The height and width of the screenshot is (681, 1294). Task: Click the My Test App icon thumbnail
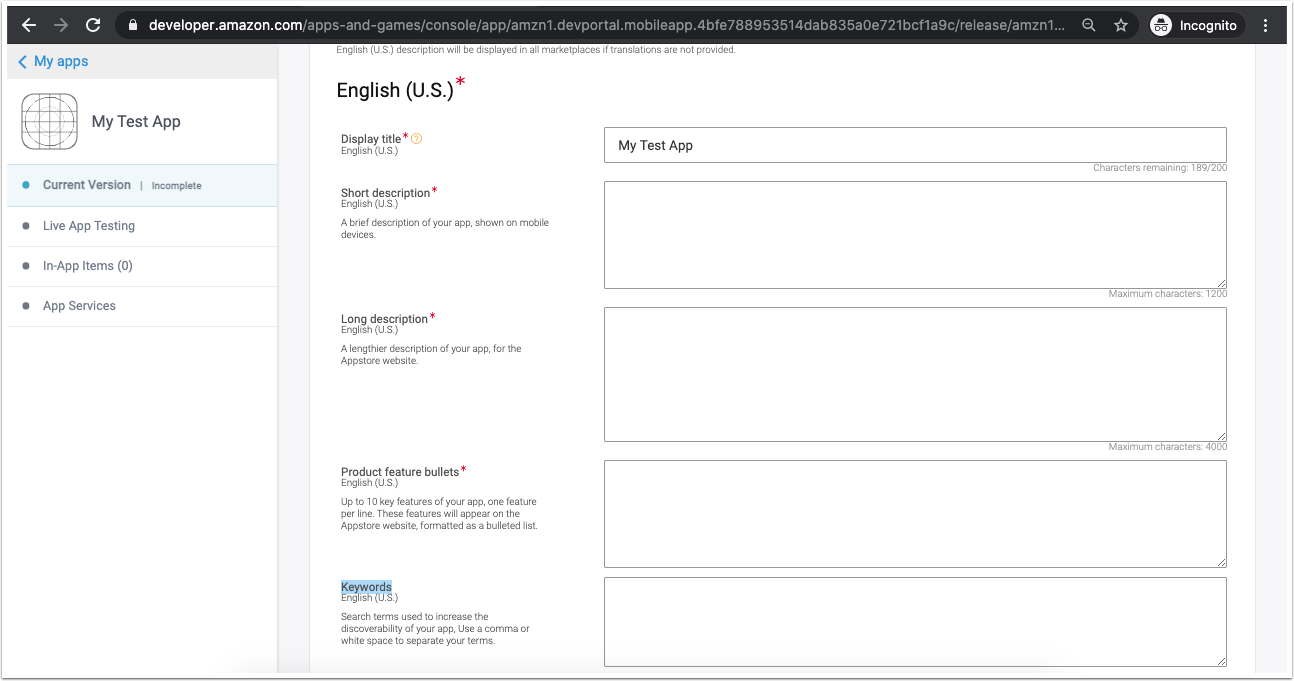click(x=49, y=122)
